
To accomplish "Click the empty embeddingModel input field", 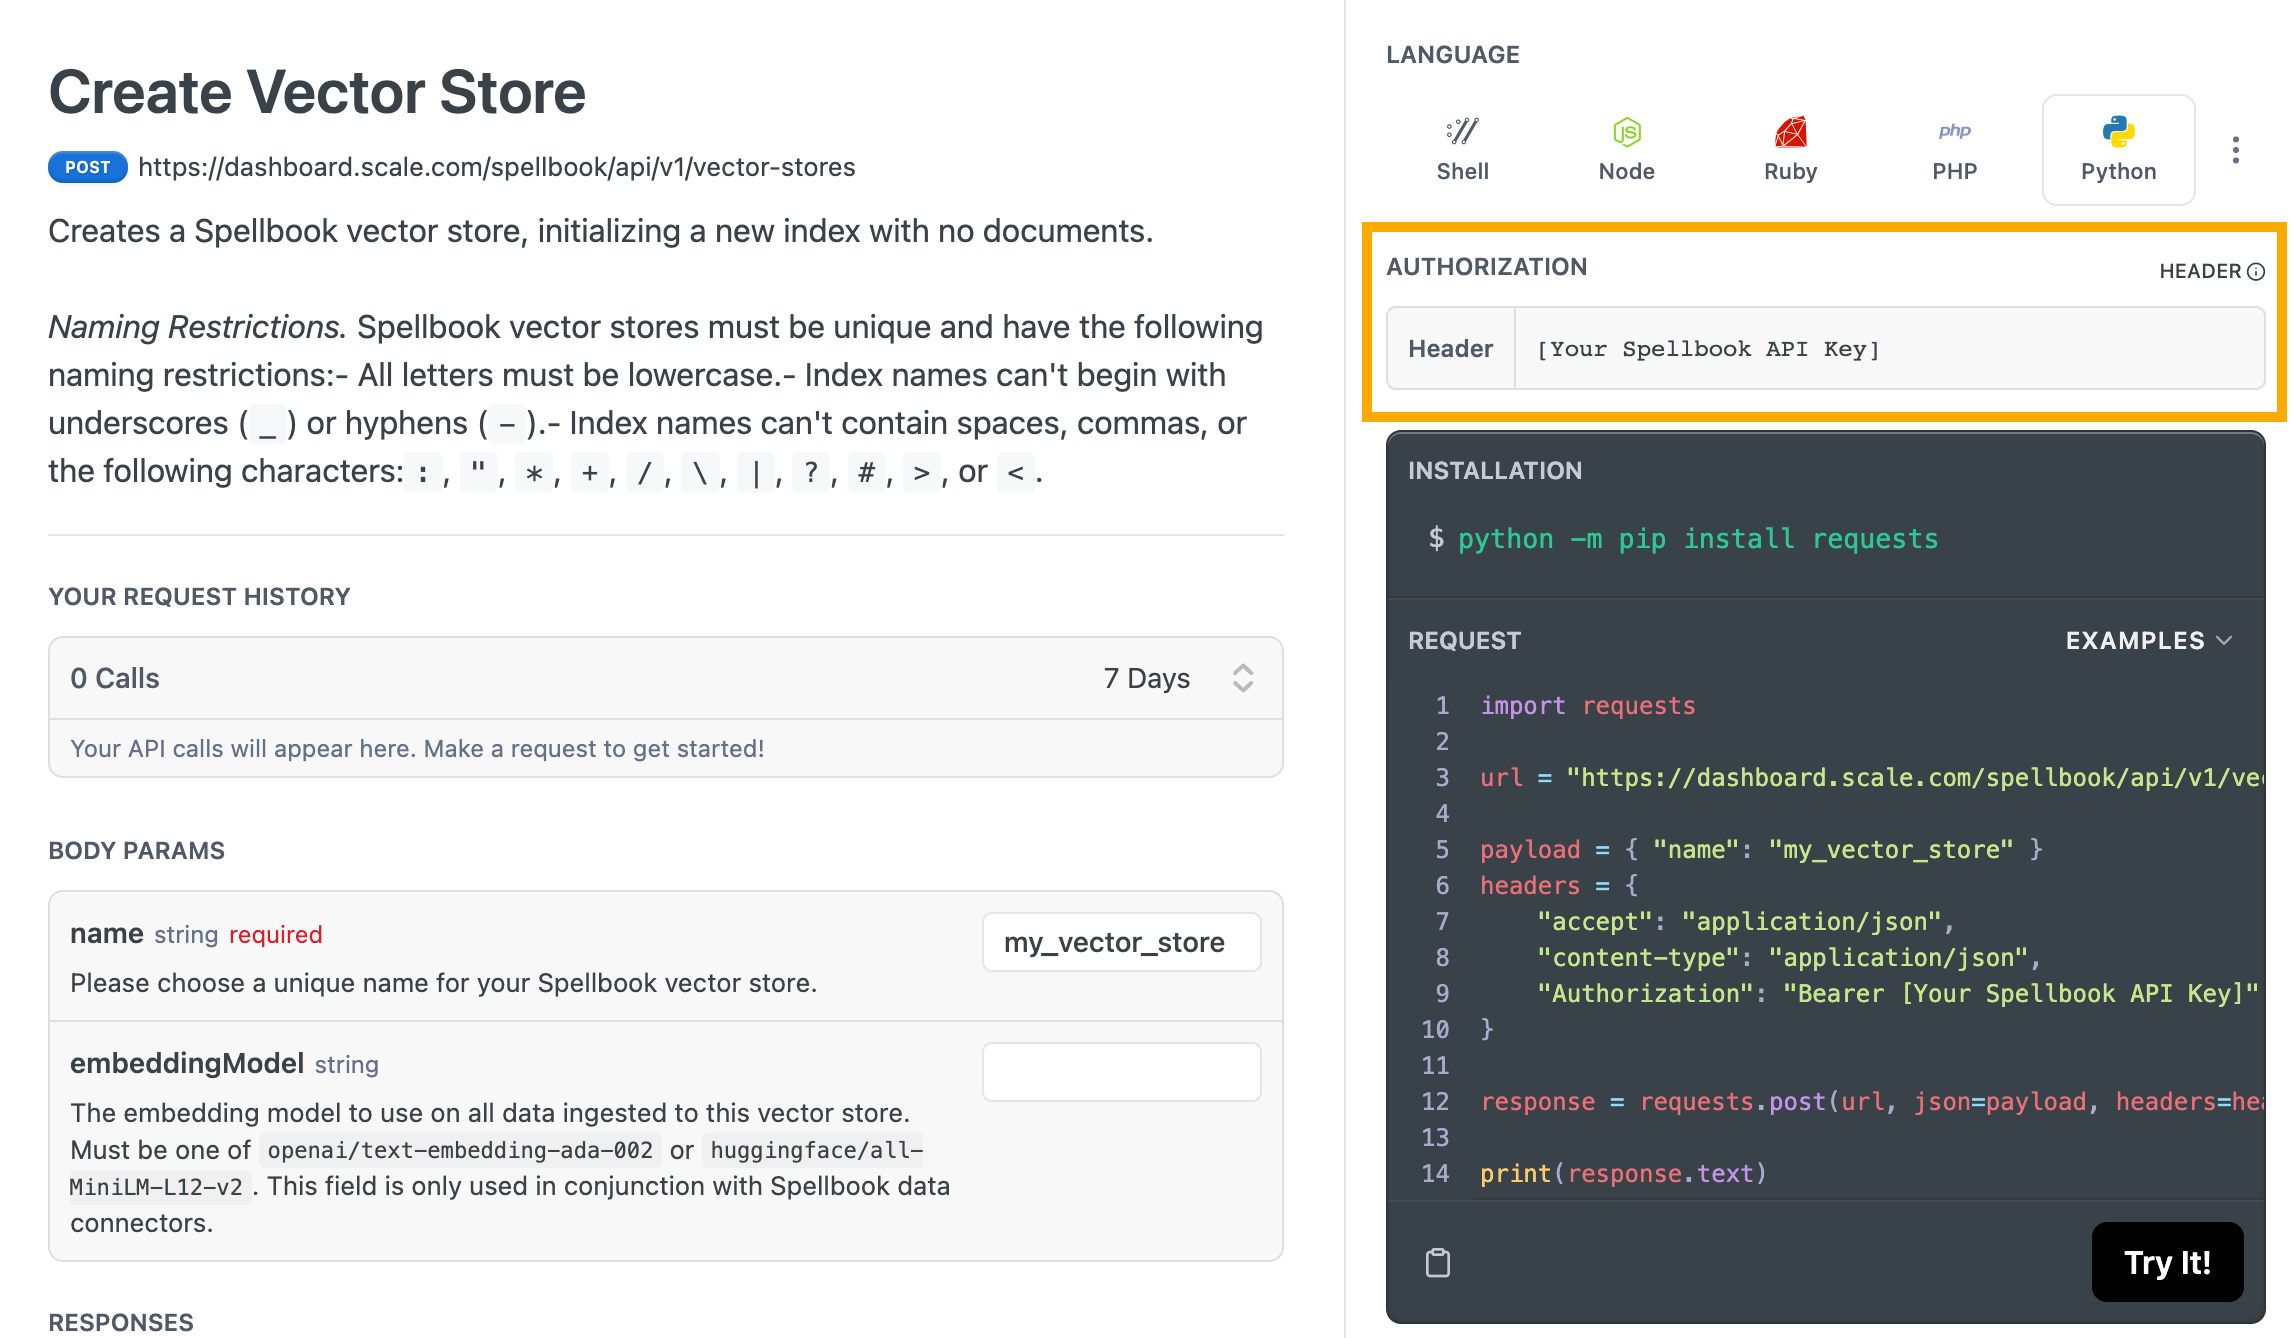I will 1120,1072.
